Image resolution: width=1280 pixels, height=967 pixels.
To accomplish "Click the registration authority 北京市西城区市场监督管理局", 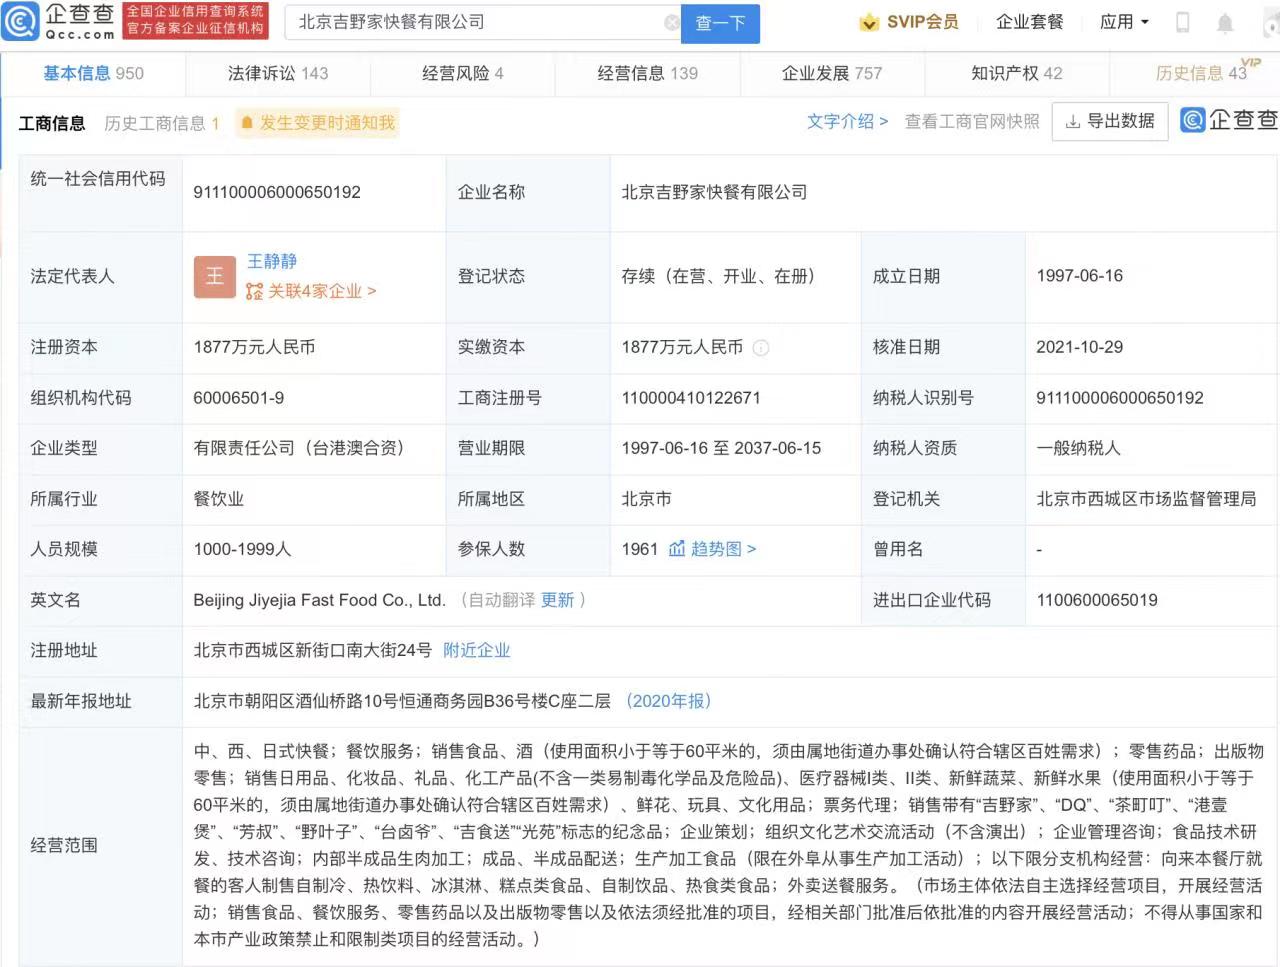I will [1147, 499].
